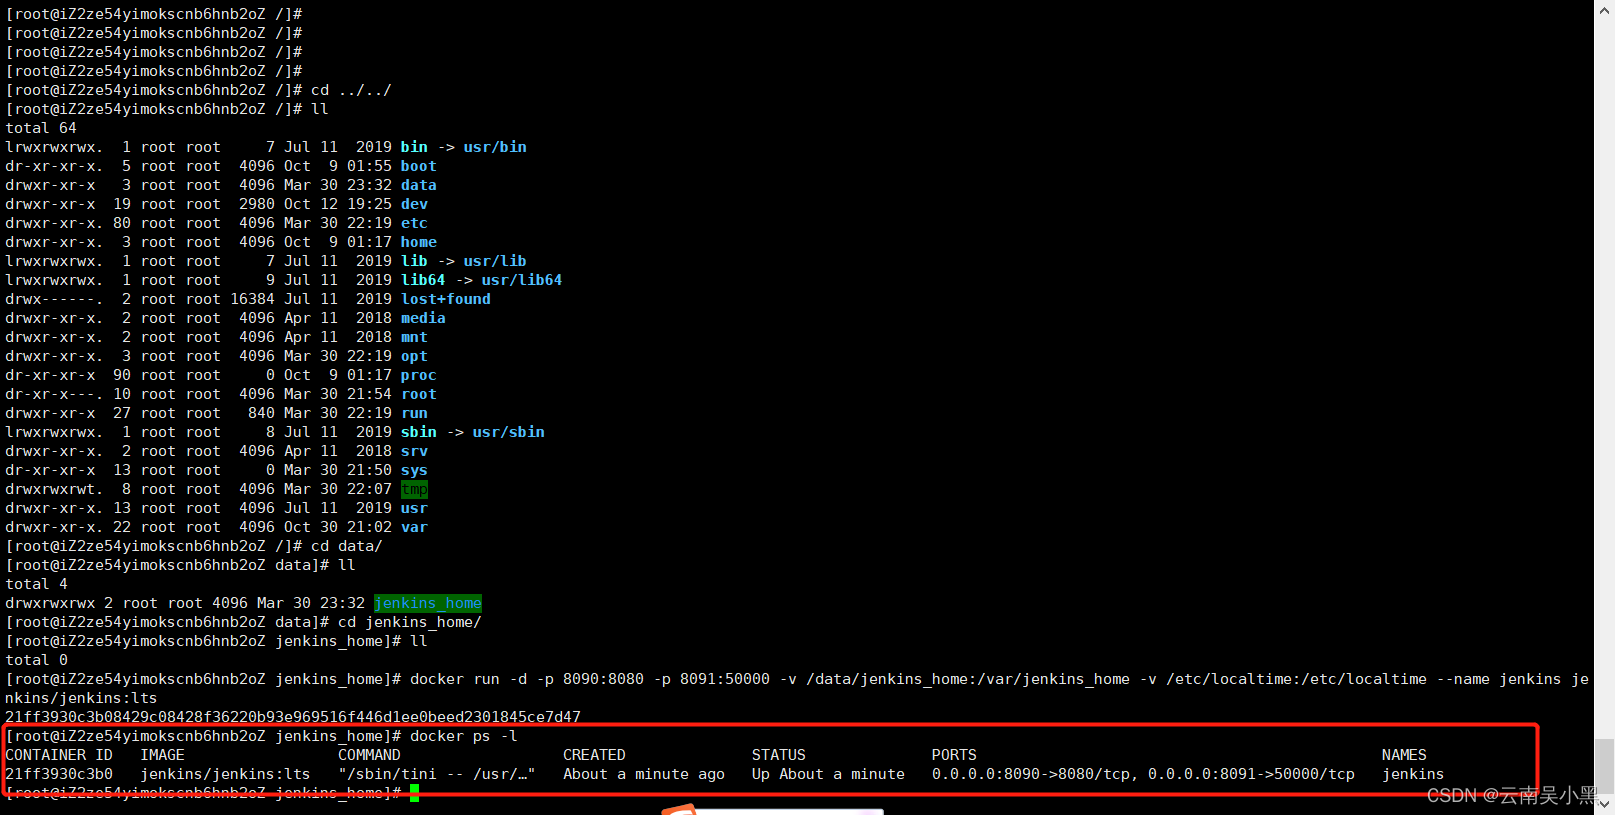Viewport: 1615px width, 815px height.
Task: Click 'About a minute ago' created value
Action: (x=644, y=774)
